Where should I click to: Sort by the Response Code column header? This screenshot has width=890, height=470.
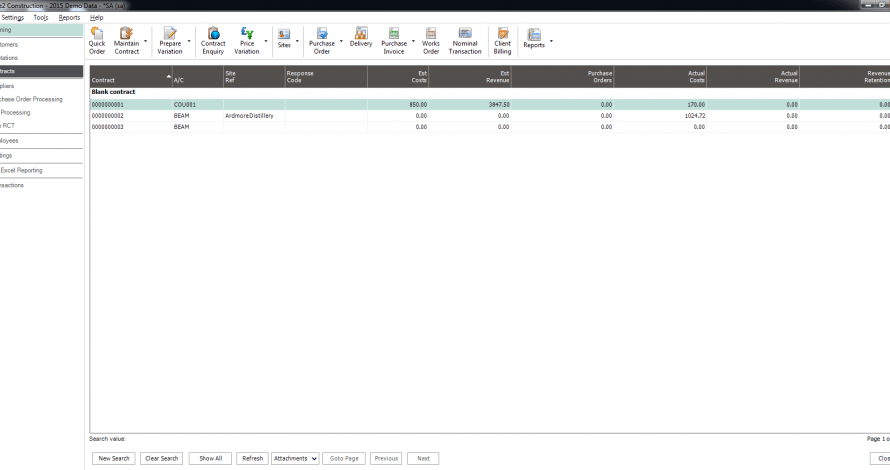tap(326, 77)
